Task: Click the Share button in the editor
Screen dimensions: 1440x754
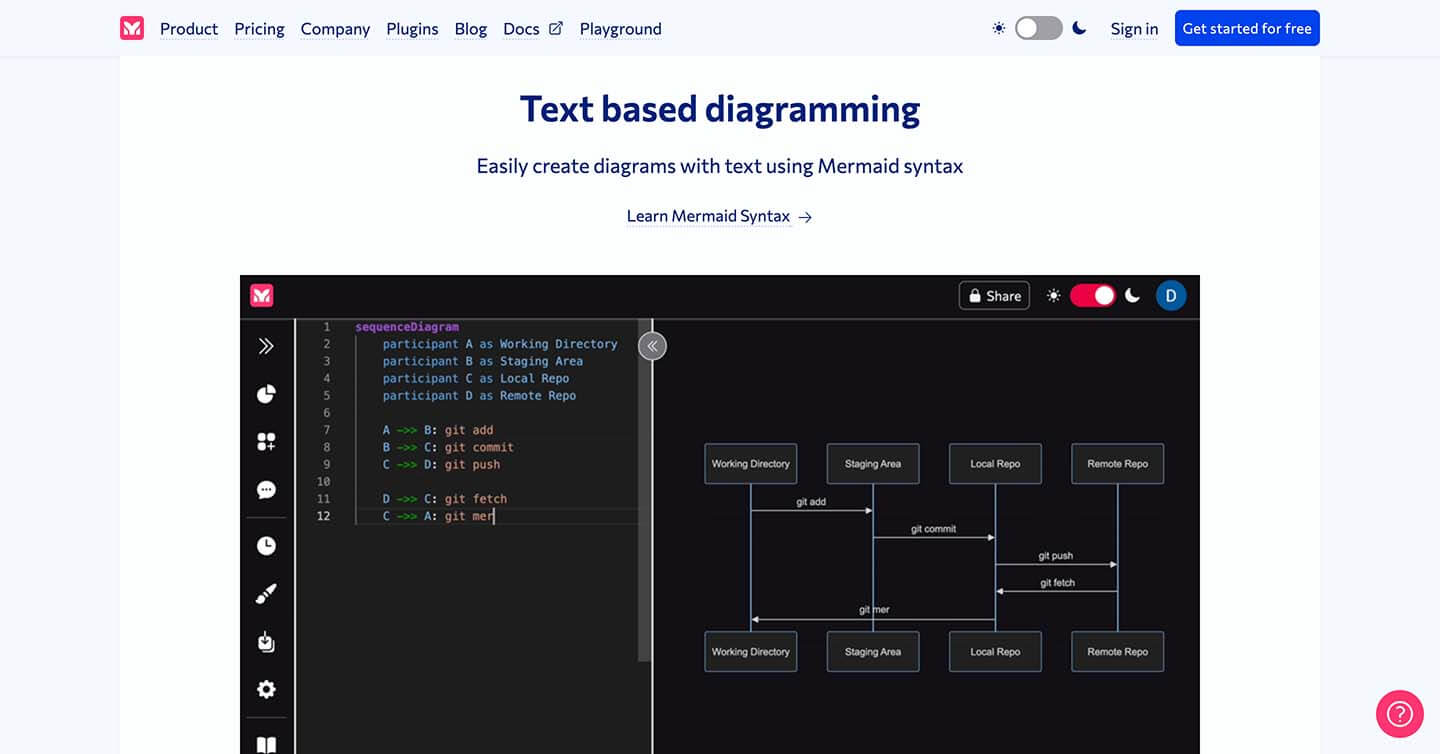Action: click(x=994, y=295)
